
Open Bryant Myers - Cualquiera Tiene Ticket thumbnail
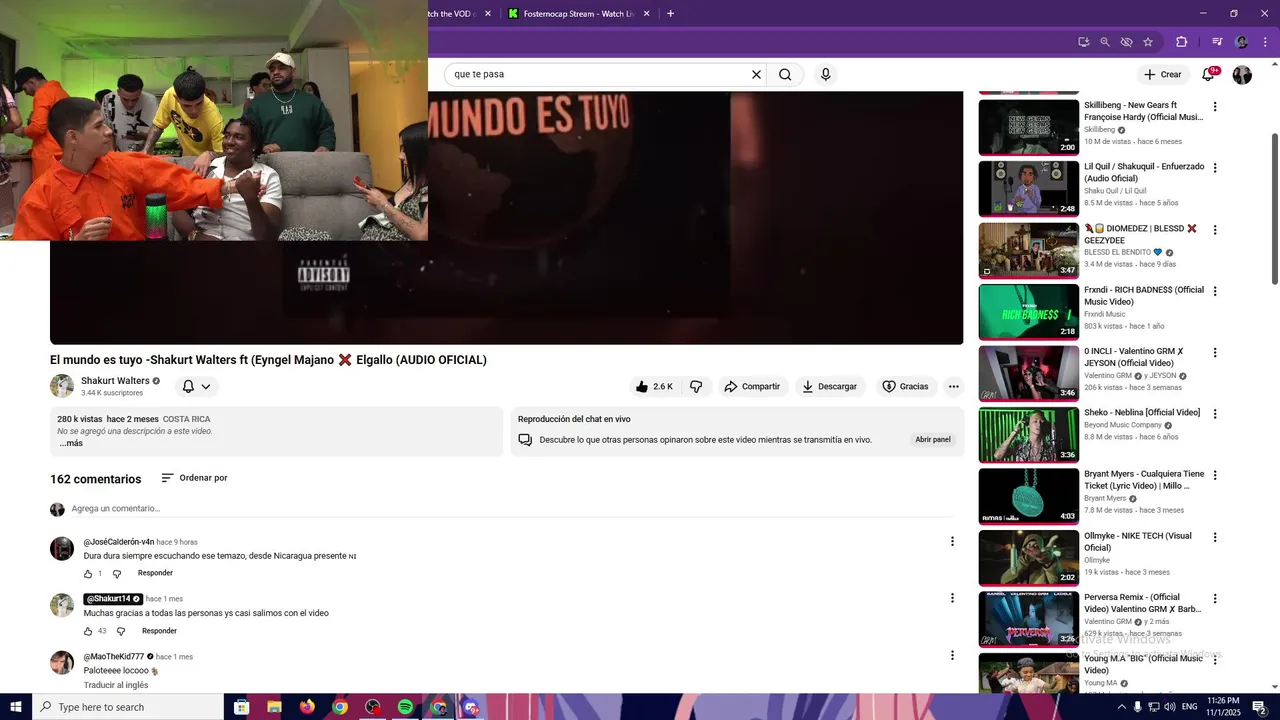(1028, 496)
